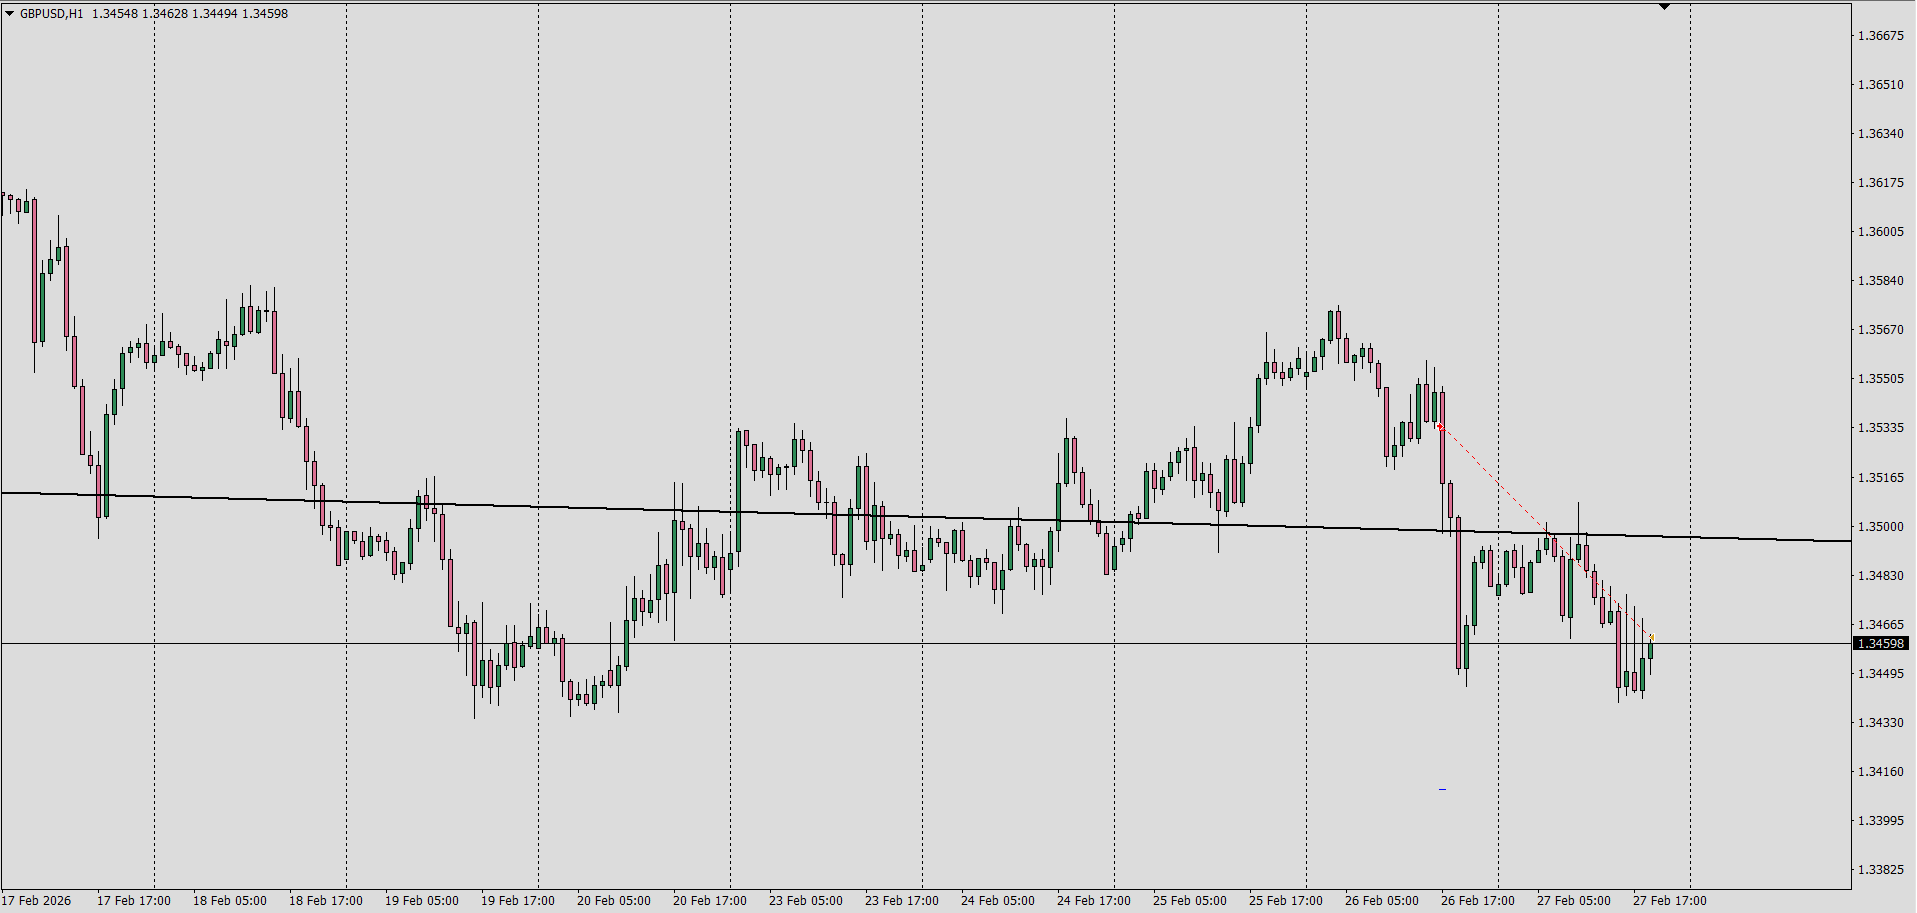The width and height of the screenshot is (1917, 913).
Task: Click the 18 Feb 05:00 time label
Action: click(x=230, y=901)
